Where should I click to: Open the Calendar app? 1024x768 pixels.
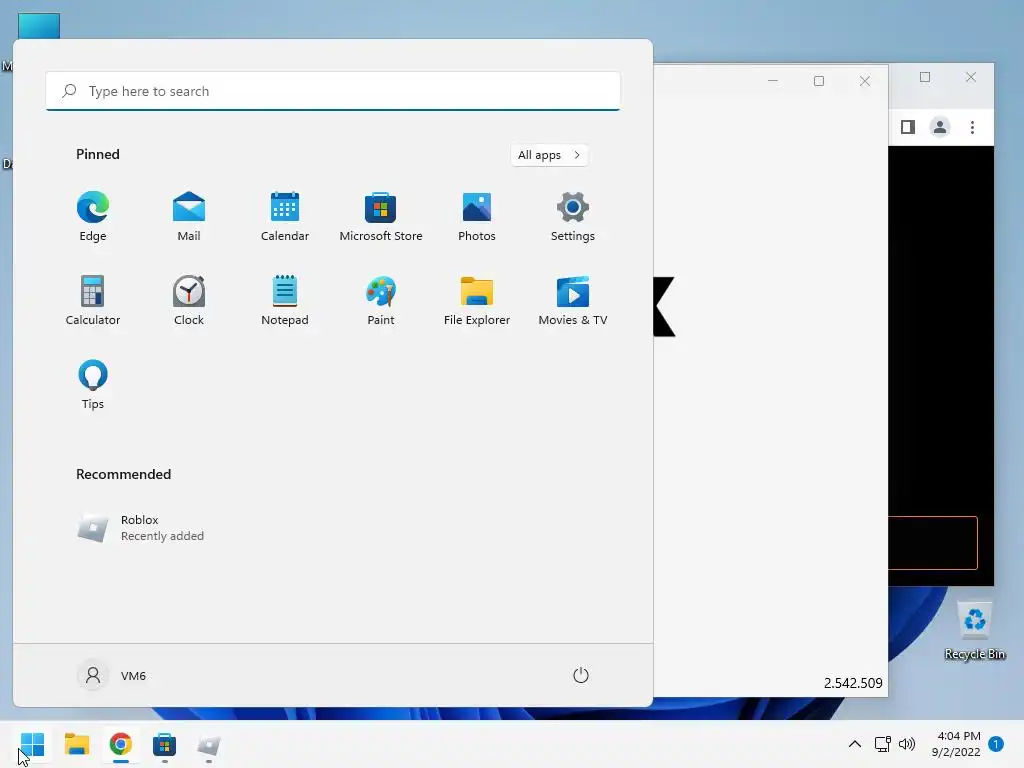pyautogui.click(x=285, y=217)
